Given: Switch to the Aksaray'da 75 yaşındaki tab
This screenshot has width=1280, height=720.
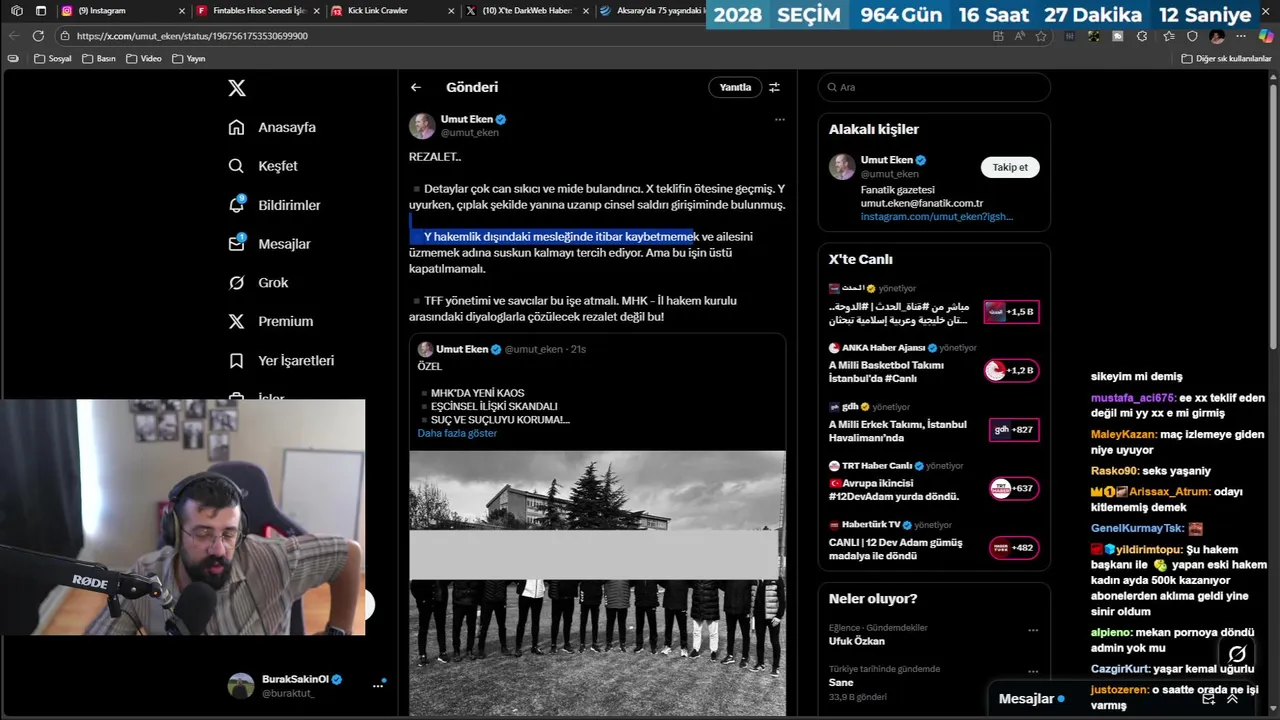Looking at the screenshot, I should pos(650,11).
